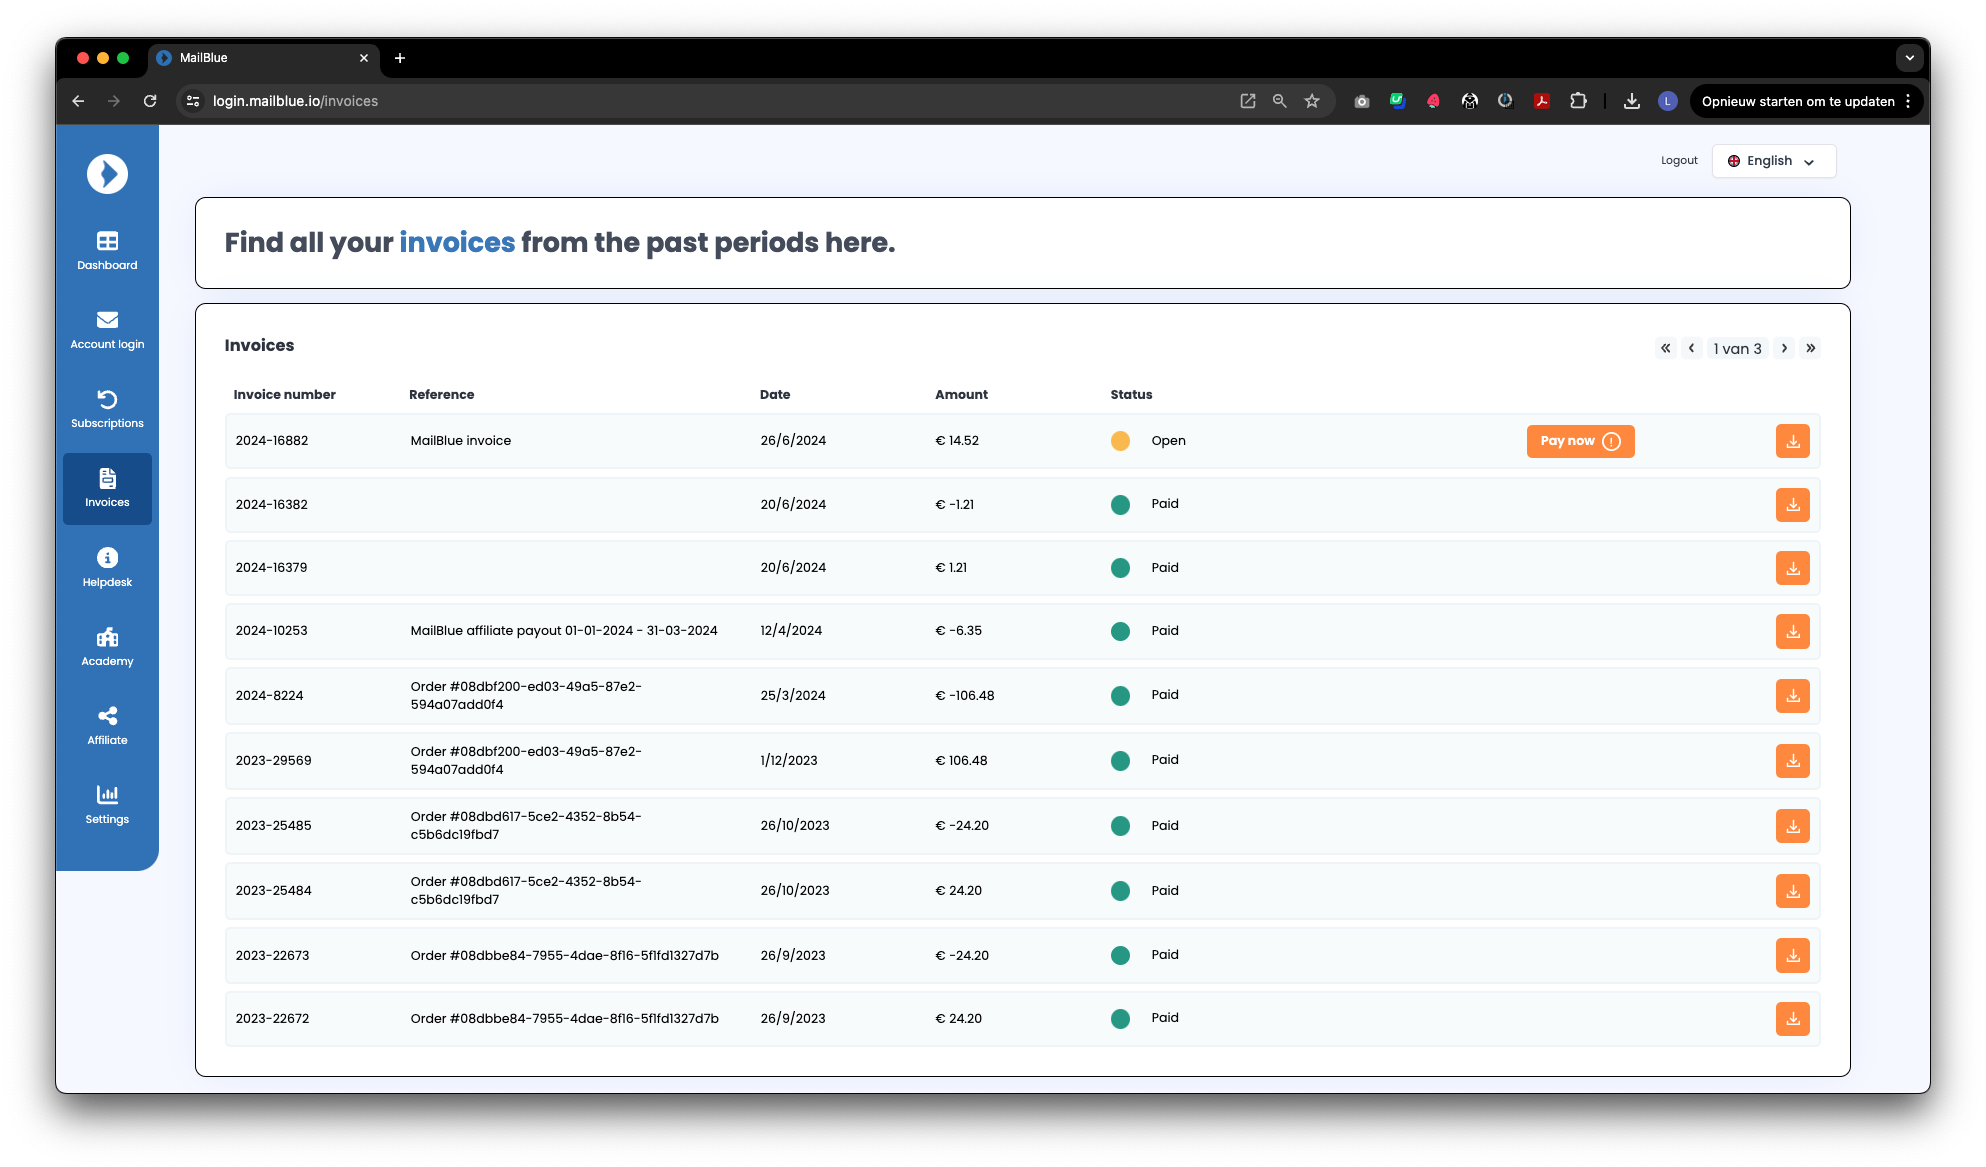Open a new browser tab
This screenshot has width=1986, height=1167.
400,58
